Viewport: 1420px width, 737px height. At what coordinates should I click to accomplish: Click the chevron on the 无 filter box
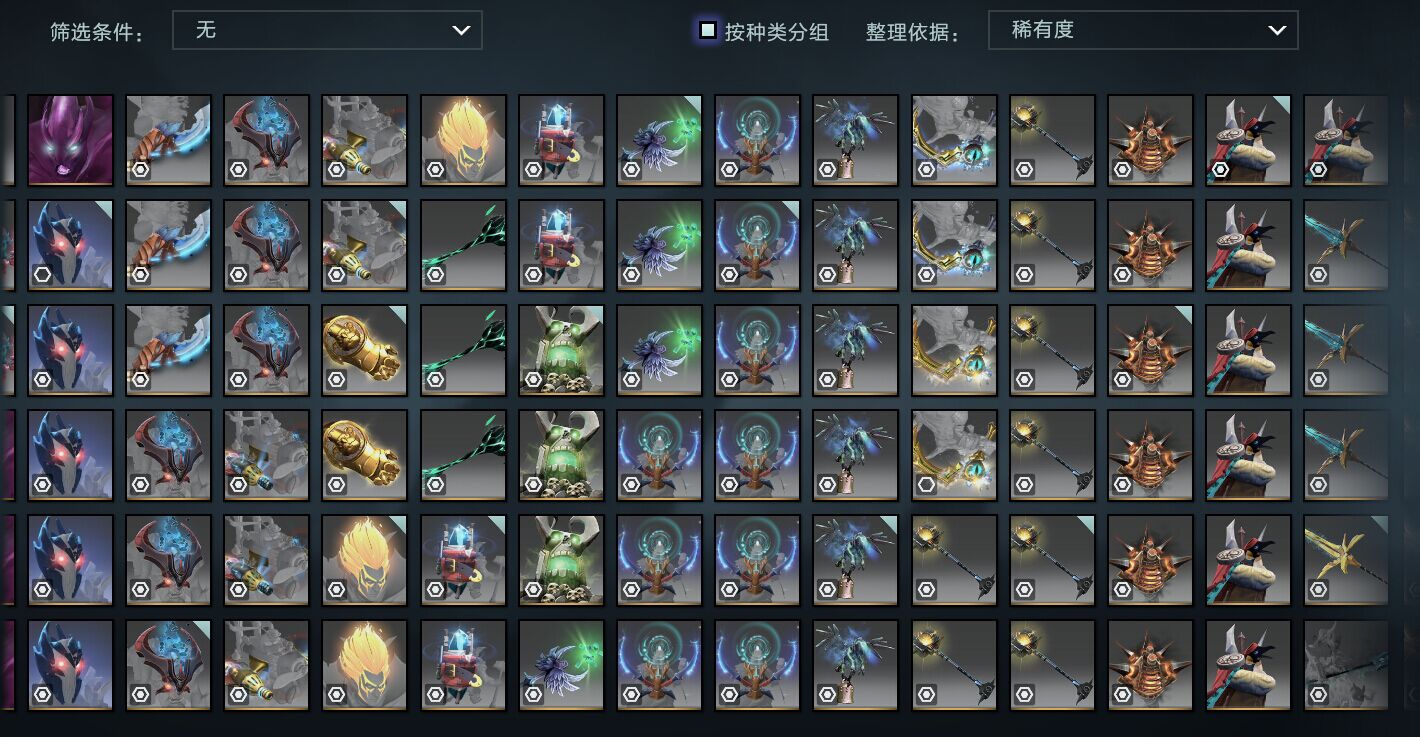461,30
